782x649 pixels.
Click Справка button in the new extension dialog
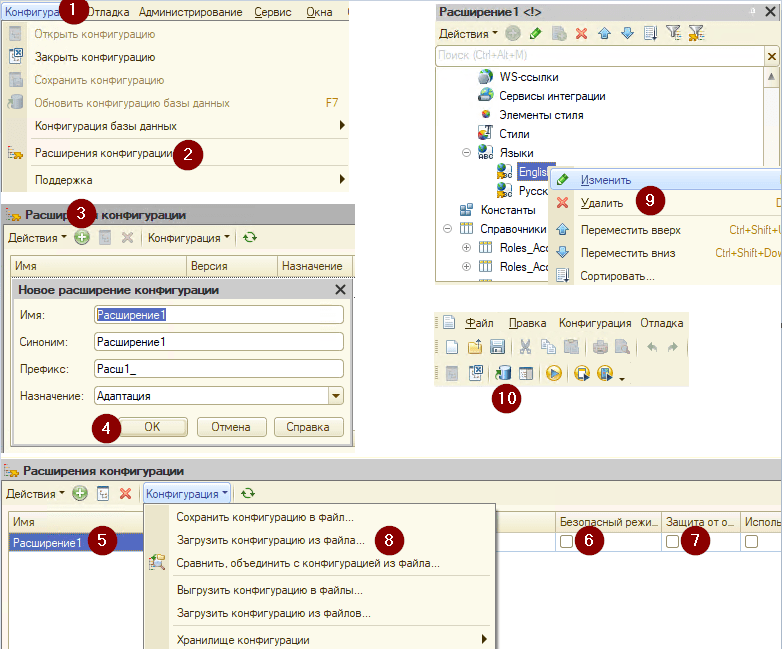pos(308,427)
